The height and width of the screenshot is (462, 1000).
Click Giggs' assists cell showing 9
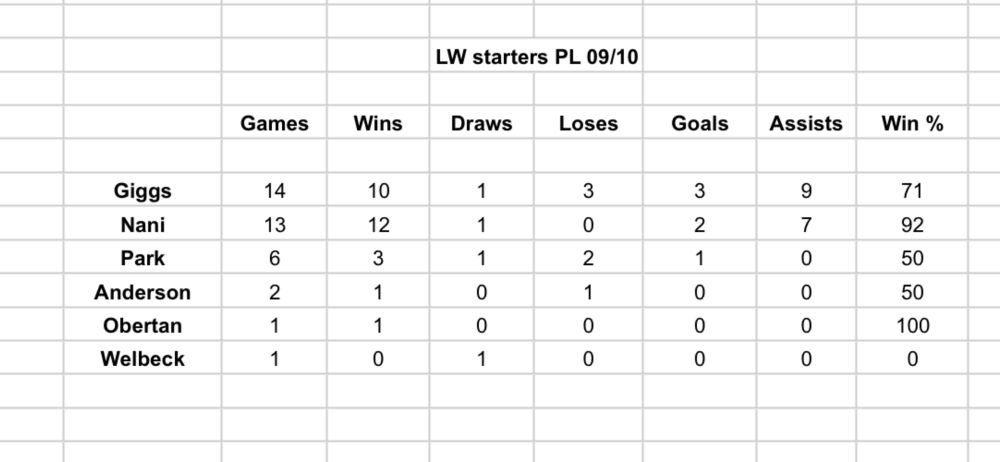[x=806, y=190]
